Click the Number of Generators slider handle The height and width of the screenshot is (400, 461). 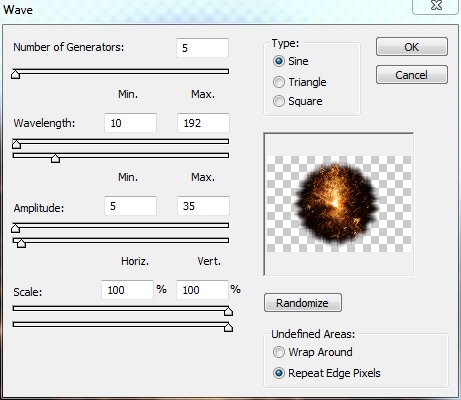[x=15, y=74]
